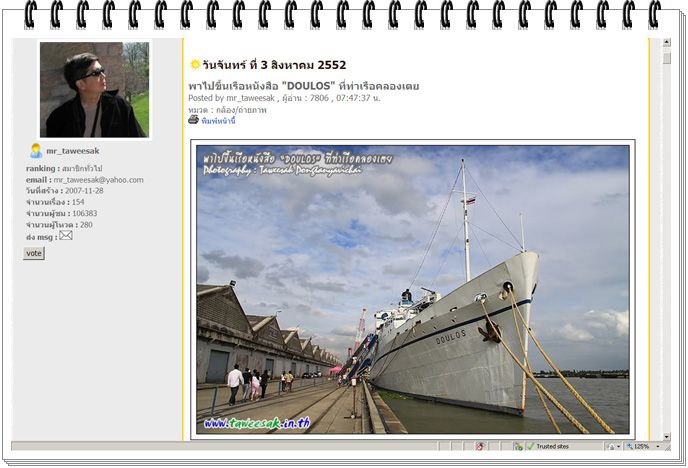
Task: Open the envelope icon to send a message
Action: [x=66, y=236]
